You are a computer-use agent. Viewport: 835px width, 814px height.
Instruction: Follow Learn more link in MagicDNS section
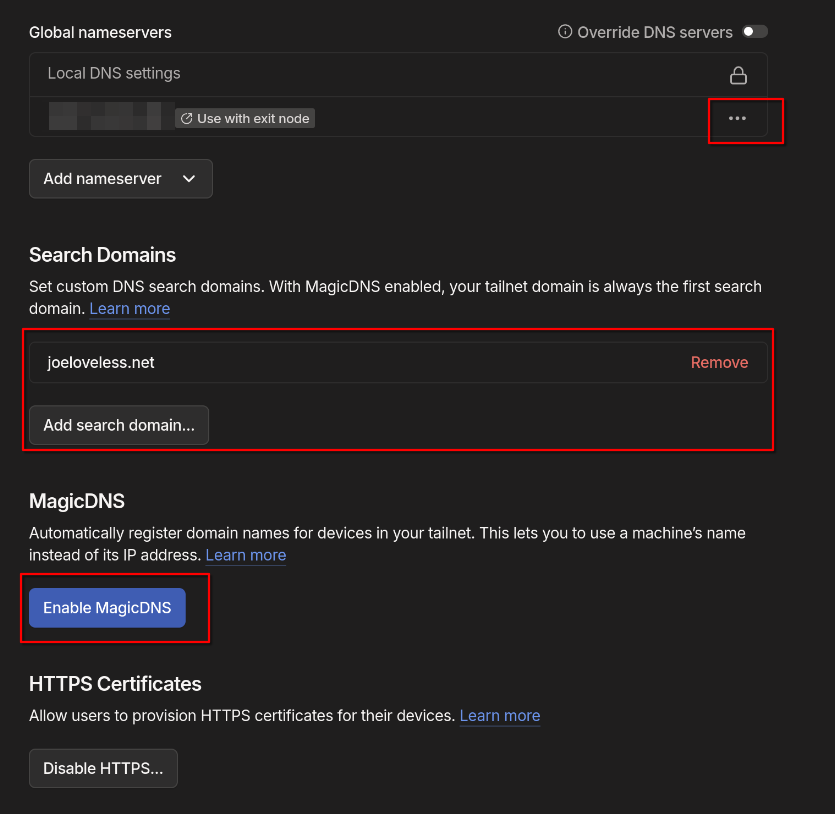(246, 555)
